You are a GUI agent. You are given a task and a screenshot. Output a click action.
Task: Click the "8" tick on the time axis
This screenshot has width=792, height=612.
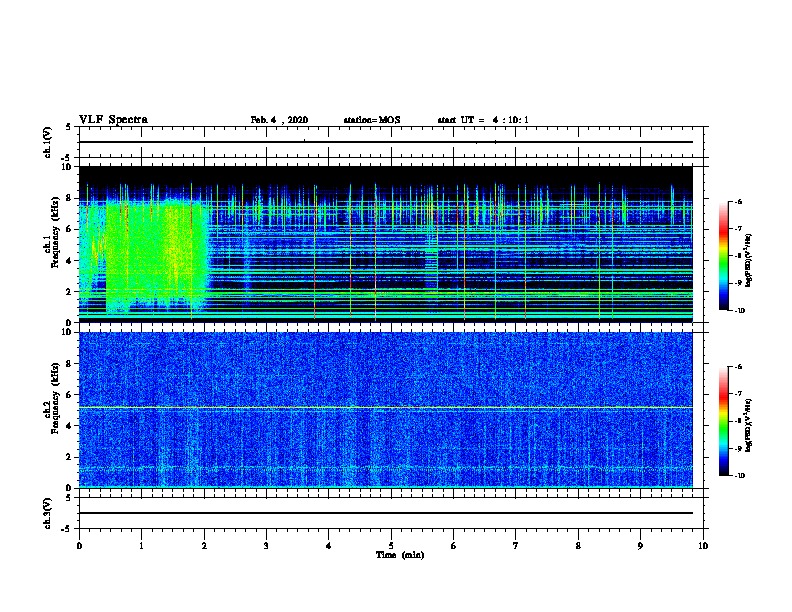click(578, 545)
